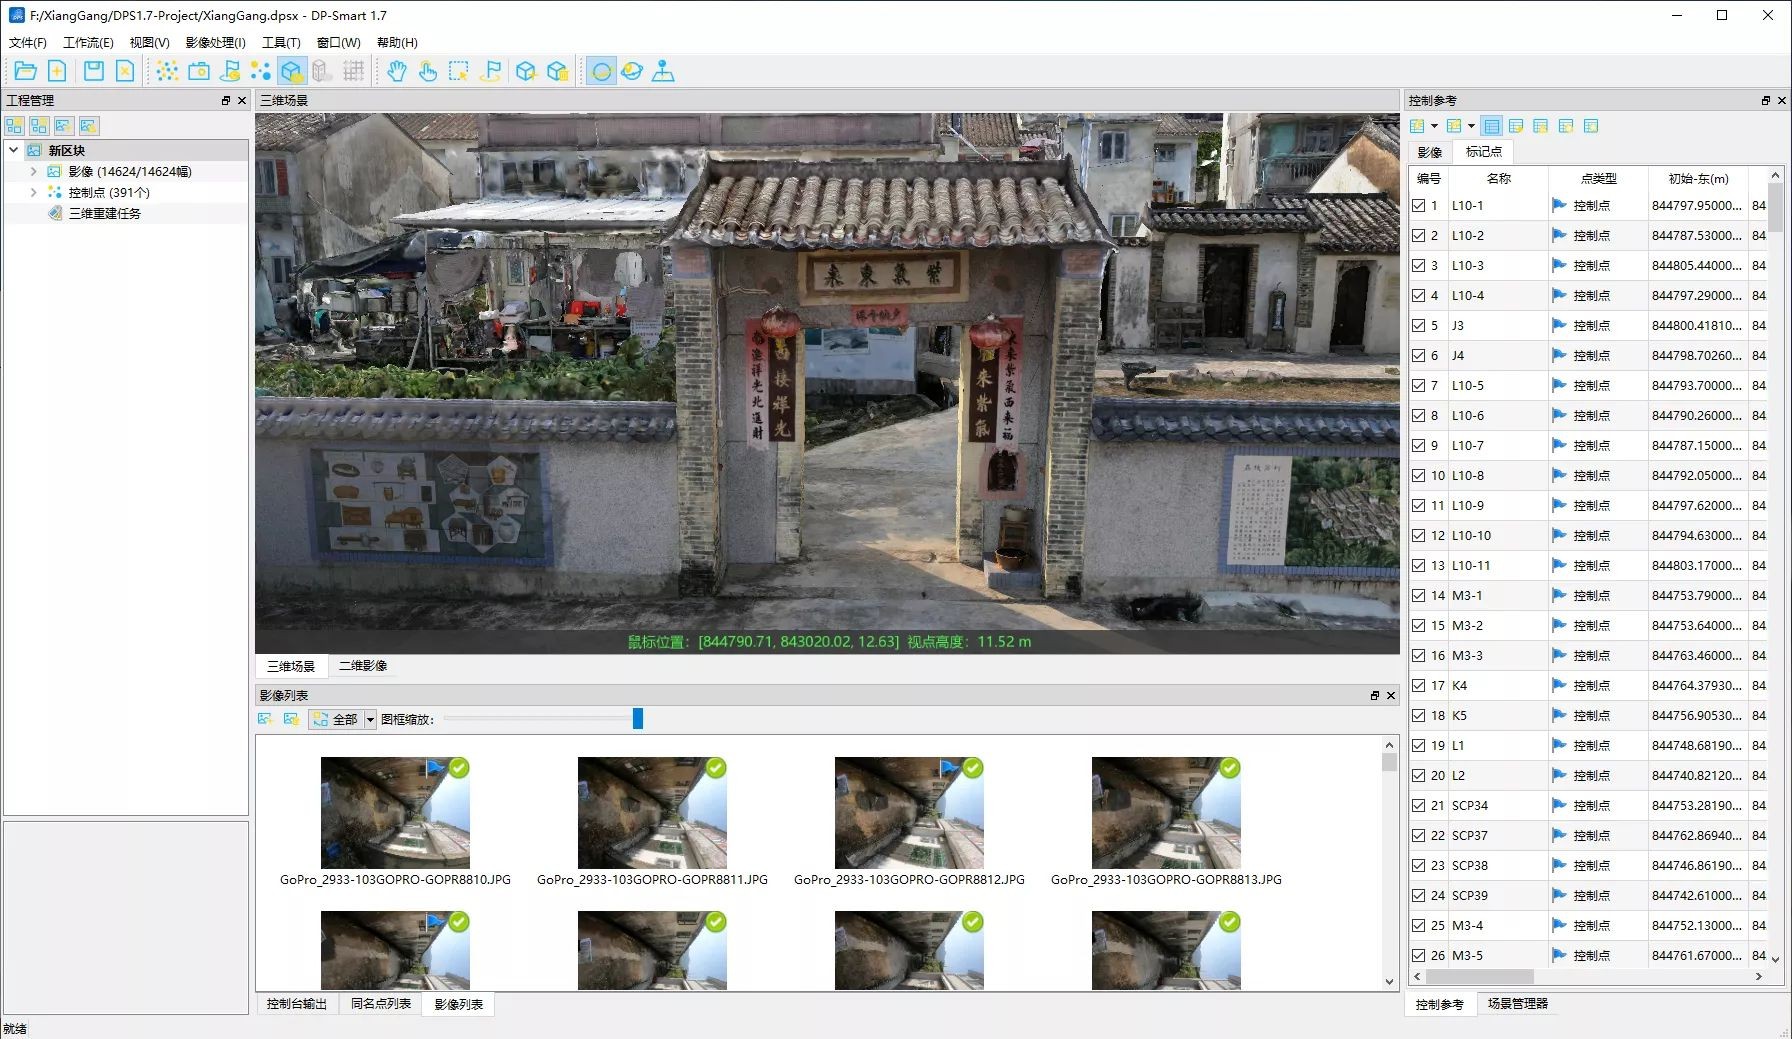1792x1039 pixels.
Task: Select the pan hand tool
Action: [397, 71]
